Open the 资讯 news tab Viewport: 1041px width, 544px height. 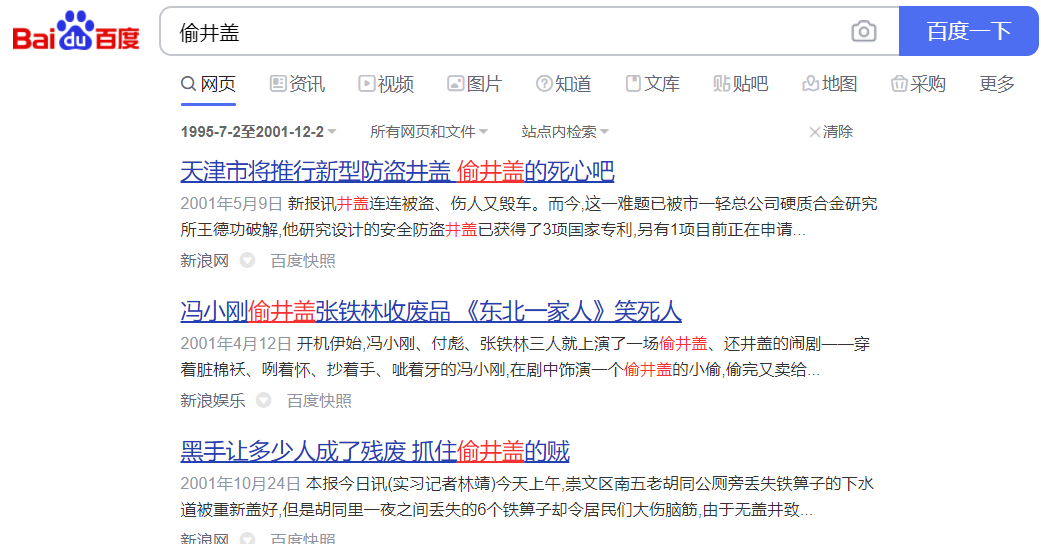tap(297, 84)
